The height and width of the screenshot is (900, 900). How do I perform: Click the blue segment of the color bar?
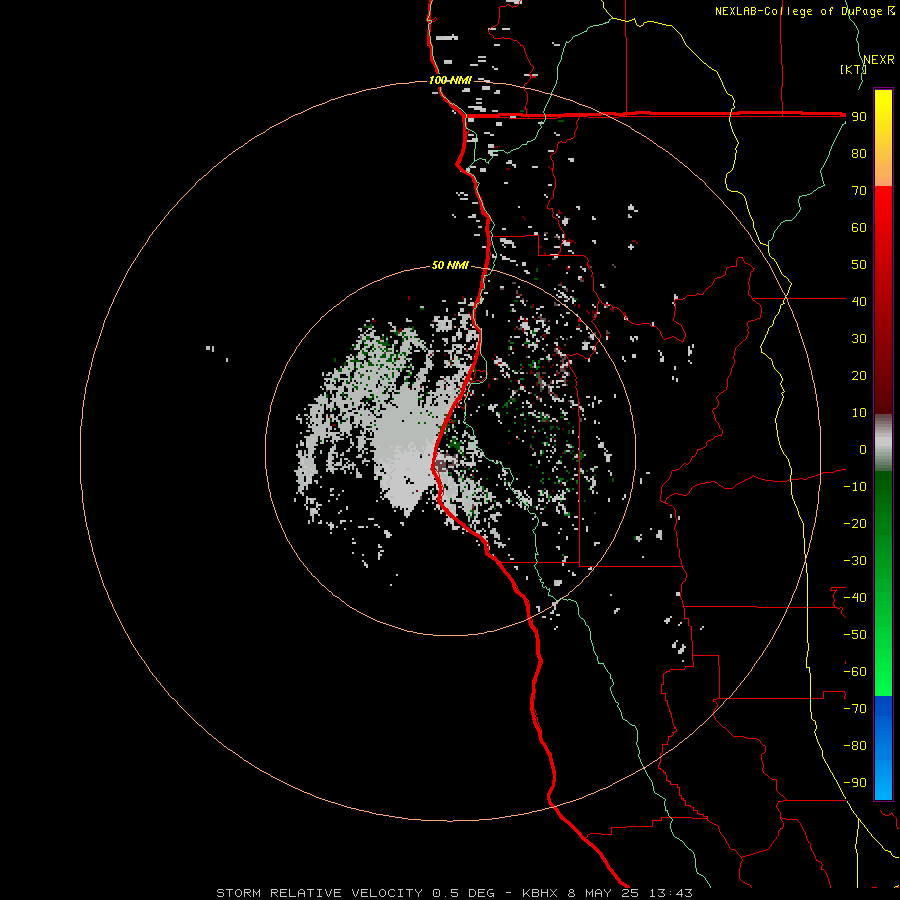coord(883,748)
